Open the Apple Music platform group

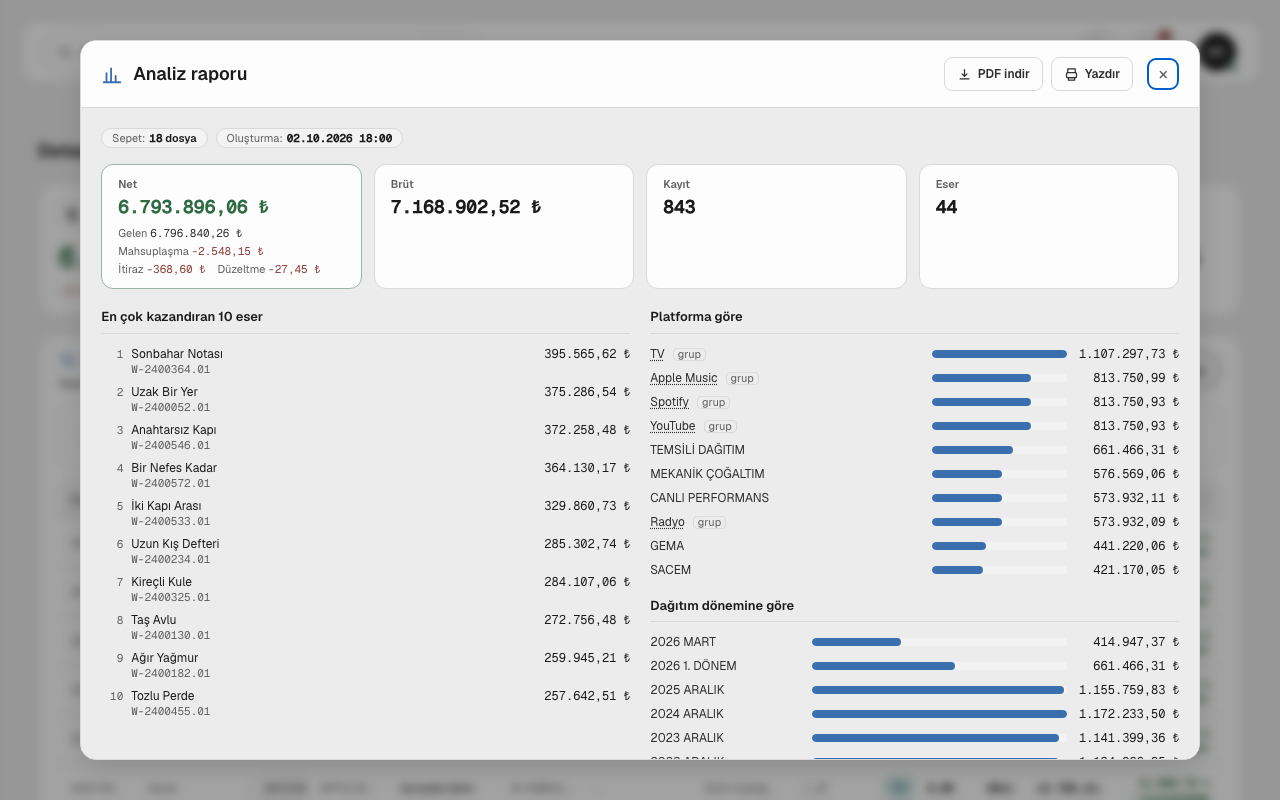(684, 378)
